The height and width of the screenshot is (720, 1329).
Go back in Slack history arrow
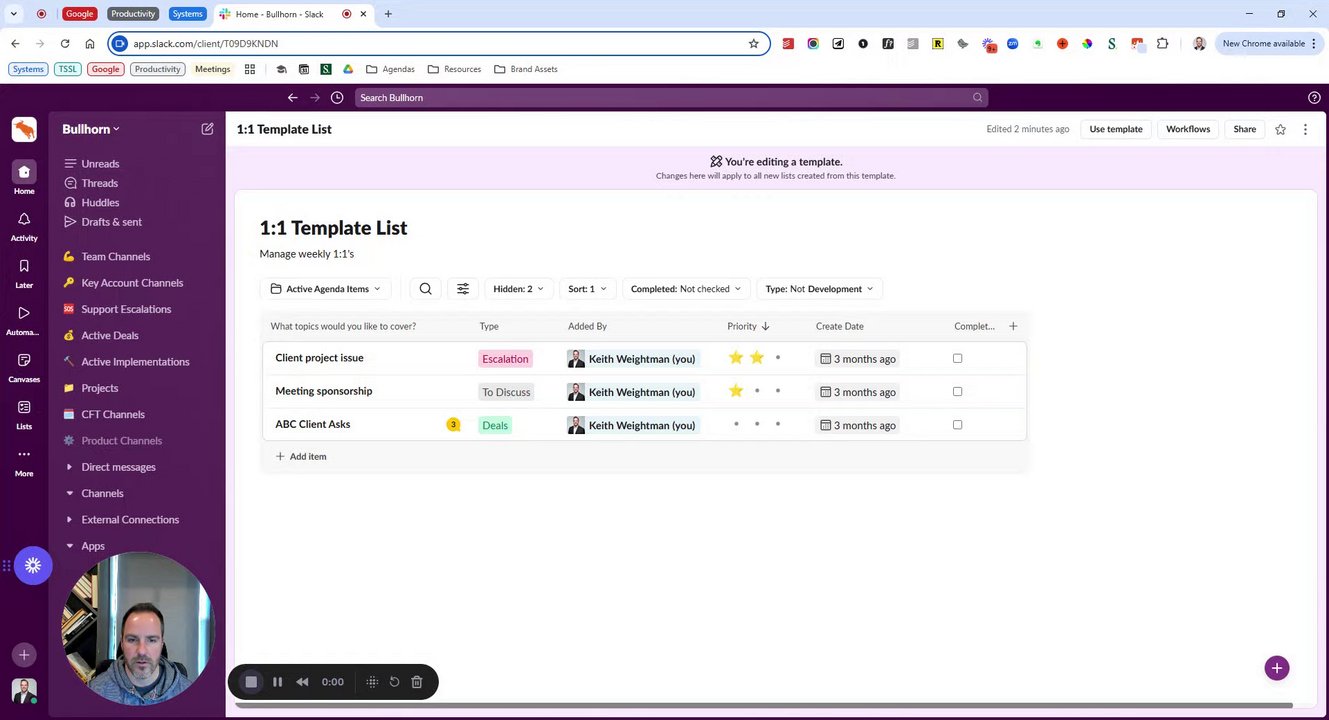[292, 97]
